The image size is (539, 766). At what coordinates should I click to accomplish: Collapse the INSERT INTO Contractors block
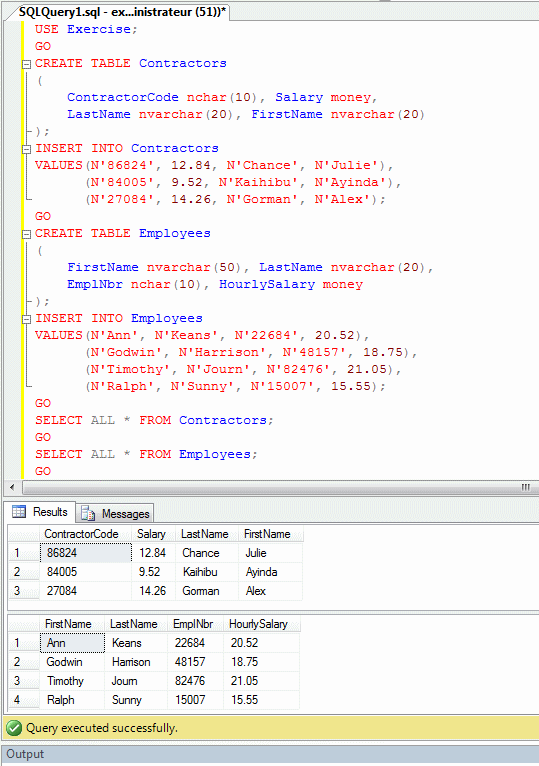(x=27, y=149)
